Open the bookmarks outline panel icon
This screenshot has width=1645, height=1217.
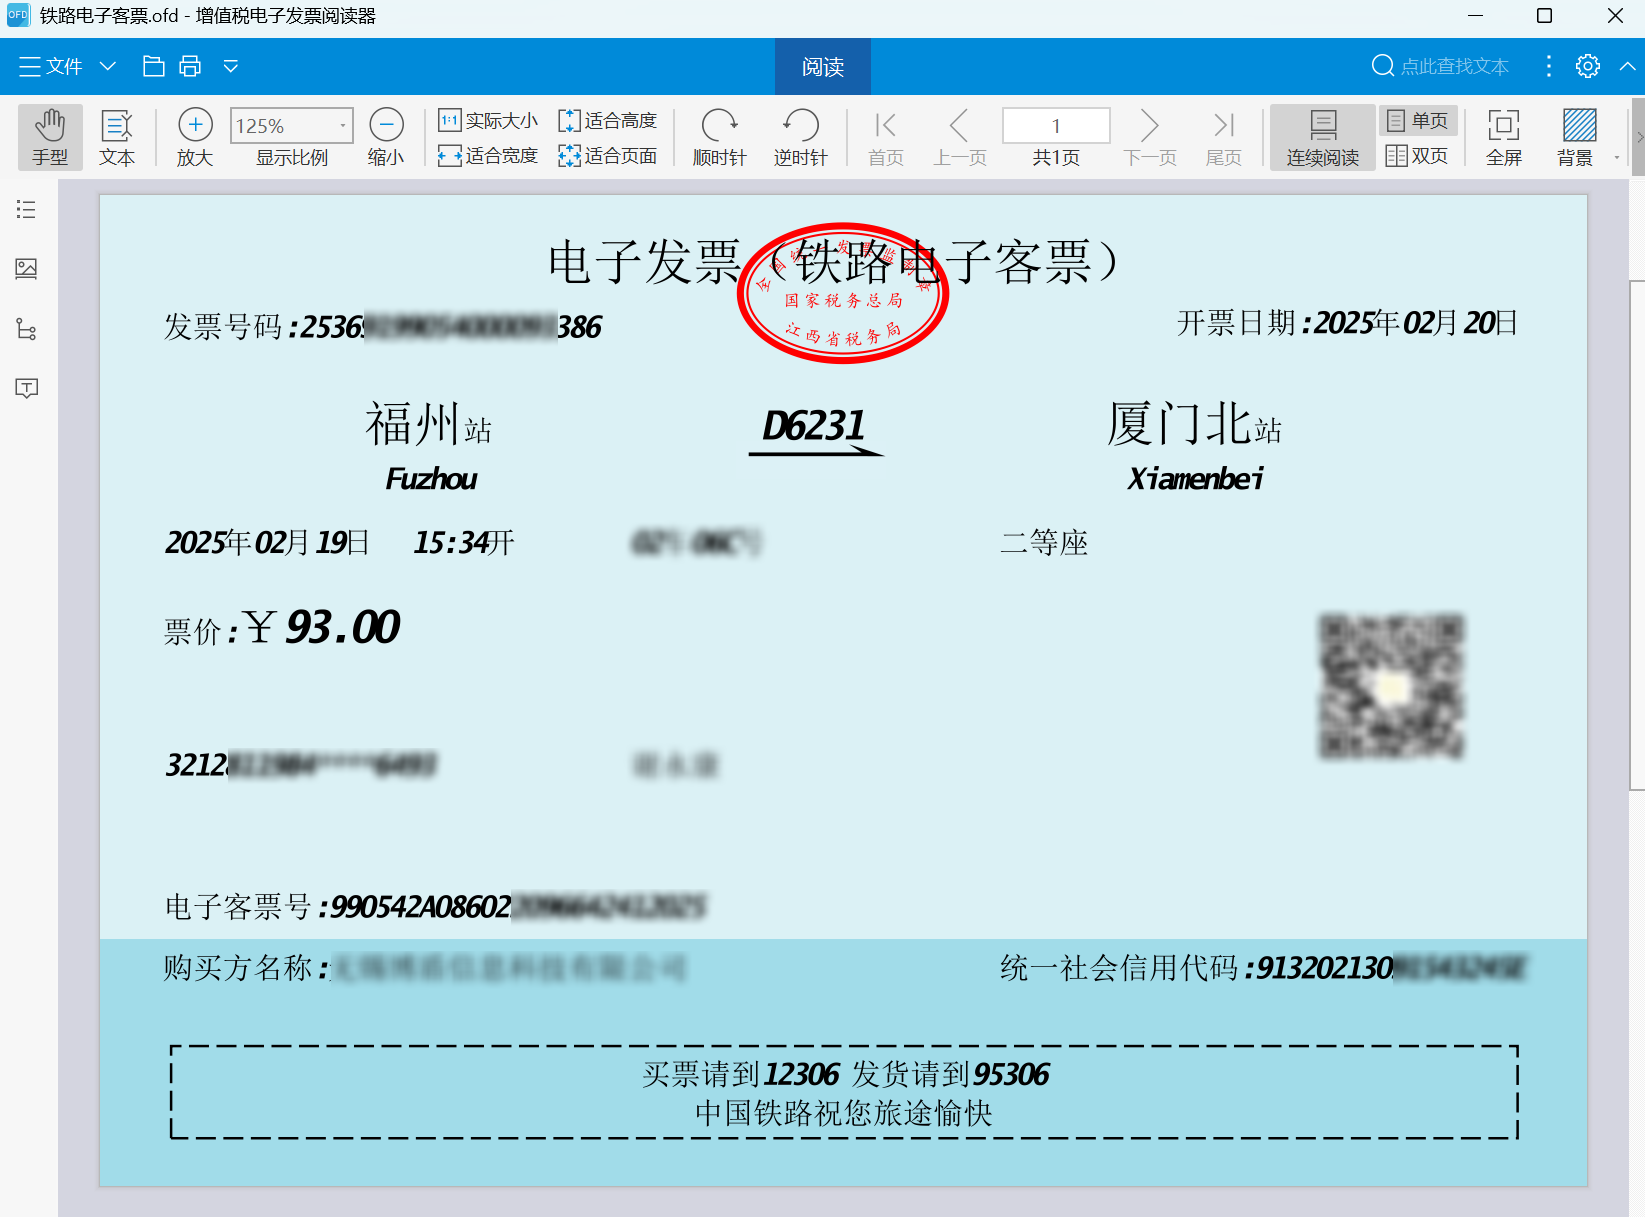coord(26,209)
